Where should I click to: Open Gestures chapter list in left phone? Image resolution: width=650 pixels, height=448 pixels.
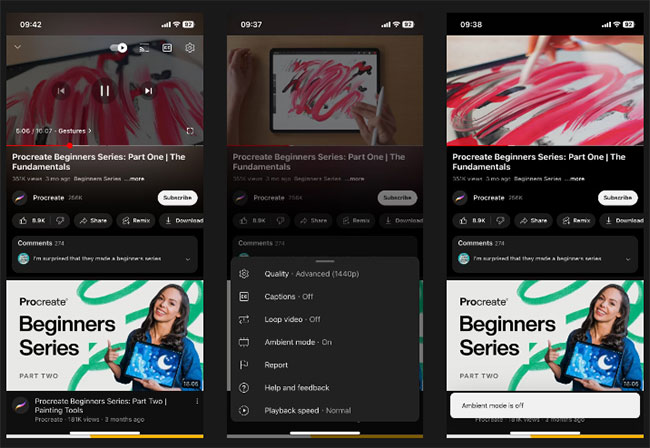(75, 131)
